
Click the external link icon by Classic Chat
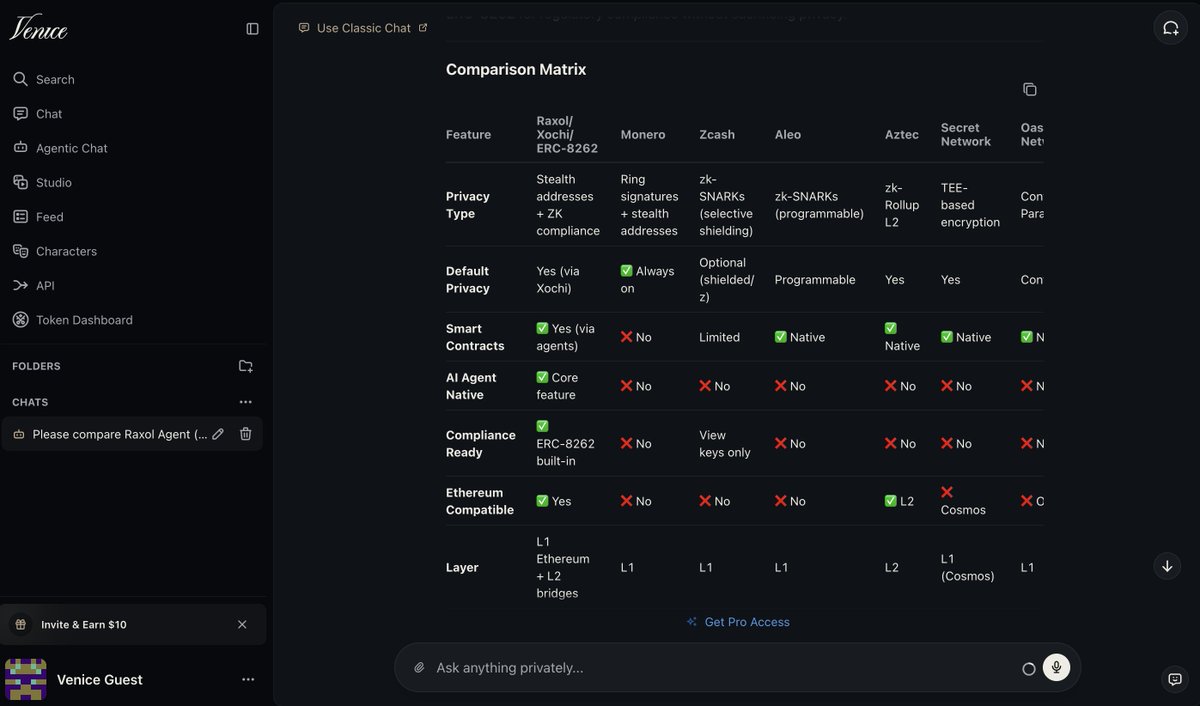423,28
